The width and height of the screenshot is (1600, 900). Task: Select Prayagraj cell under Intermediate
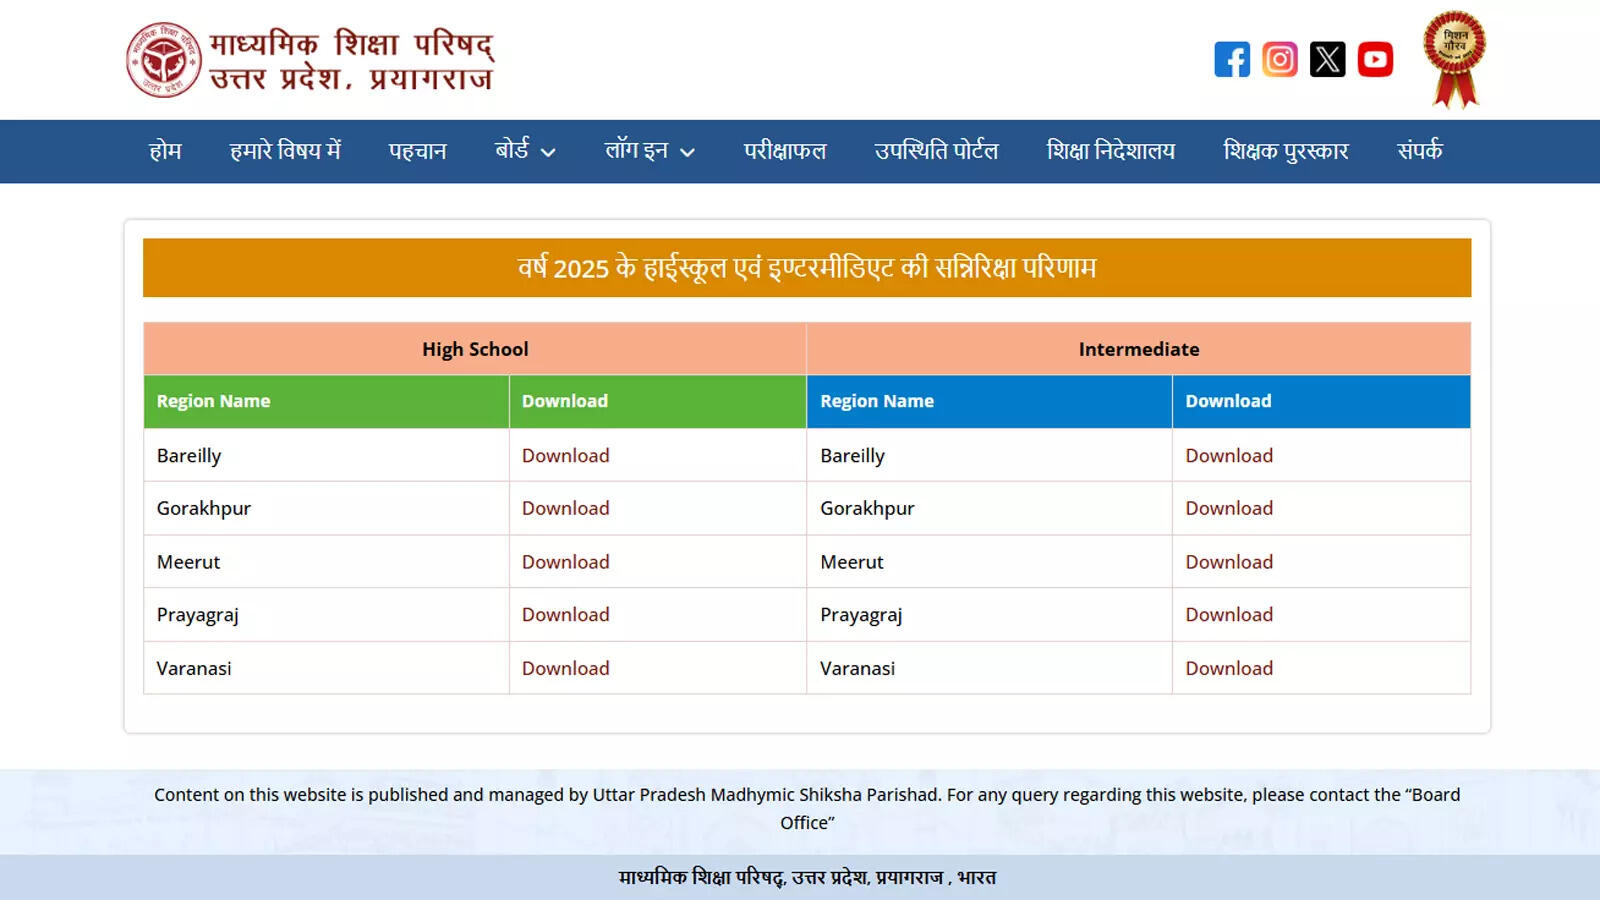point(989,615)
